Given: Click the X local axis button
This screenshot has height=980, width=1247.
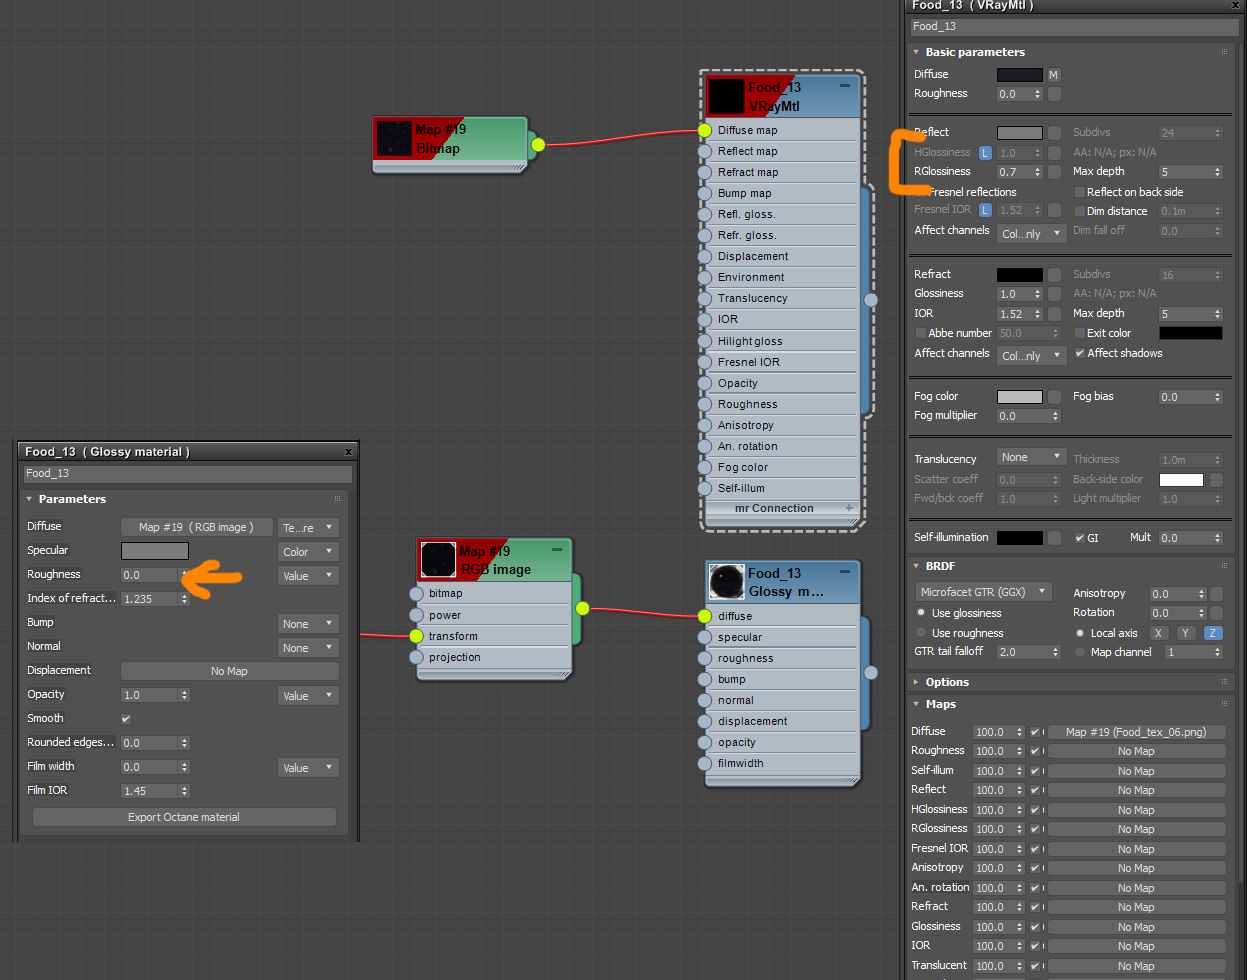Looking at the screenshot, I should 1157,633.
